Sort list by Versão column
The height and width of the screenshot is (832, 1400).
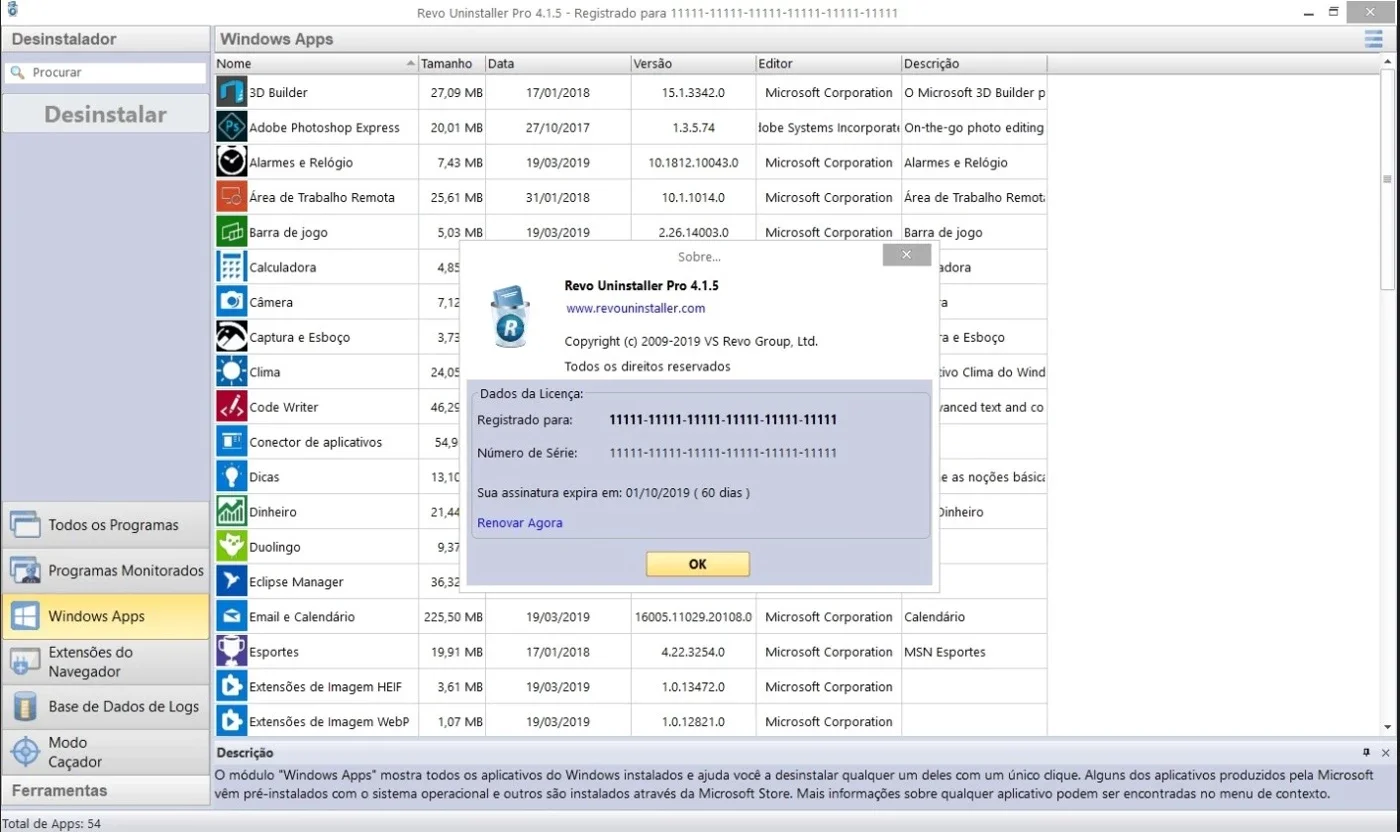tap(692, 63)
